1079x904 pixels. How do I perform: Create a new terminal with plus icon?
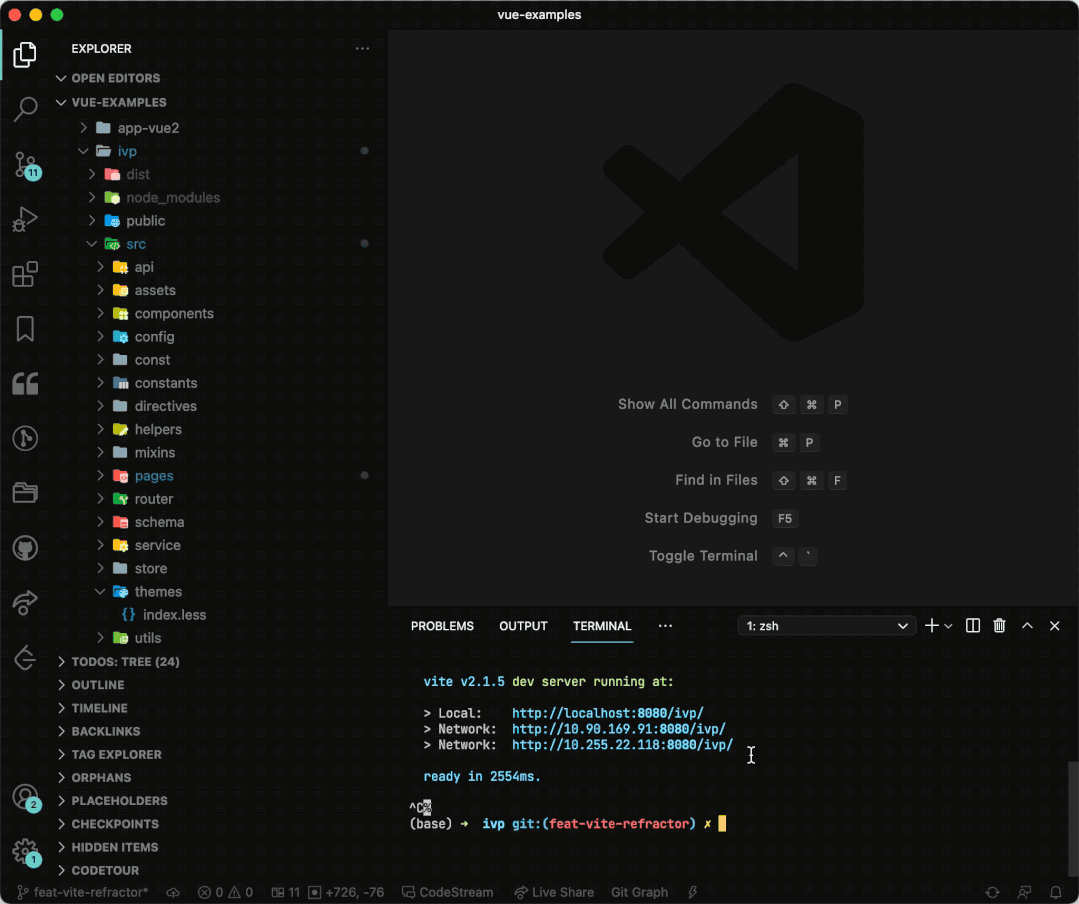point(931,625)
